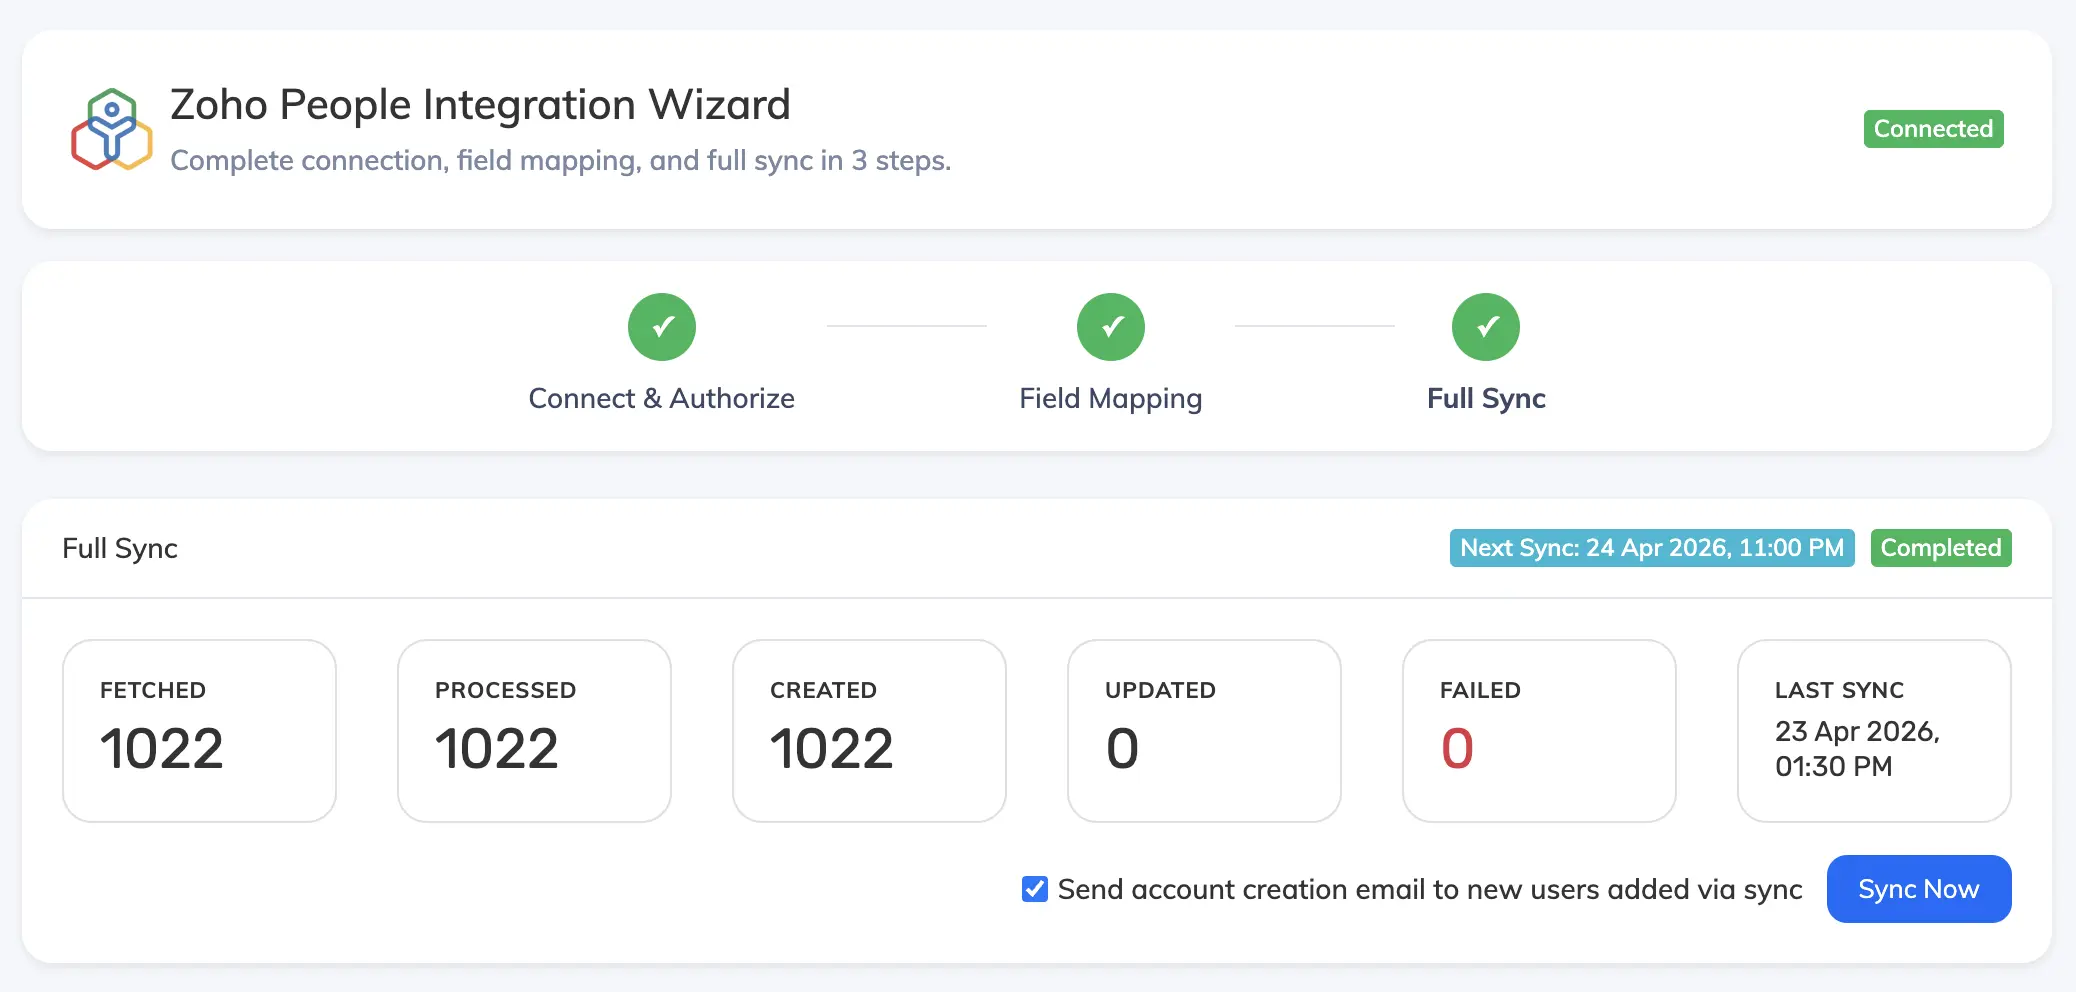
Task: Click the Sync Now button
Action: [1919, 889]
